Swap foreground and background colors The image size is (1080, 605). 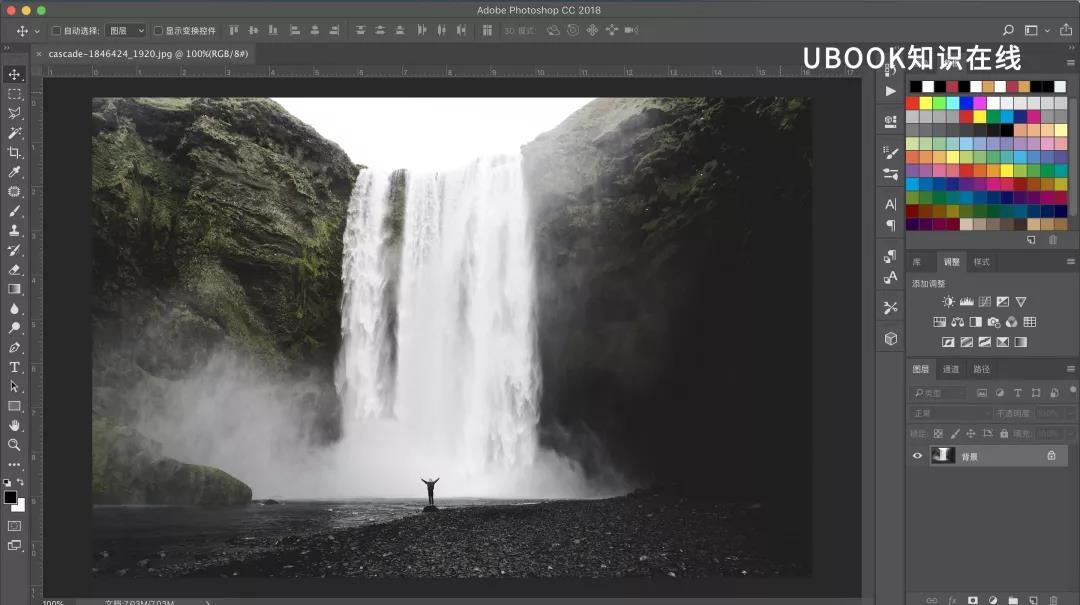pos(21,482)
